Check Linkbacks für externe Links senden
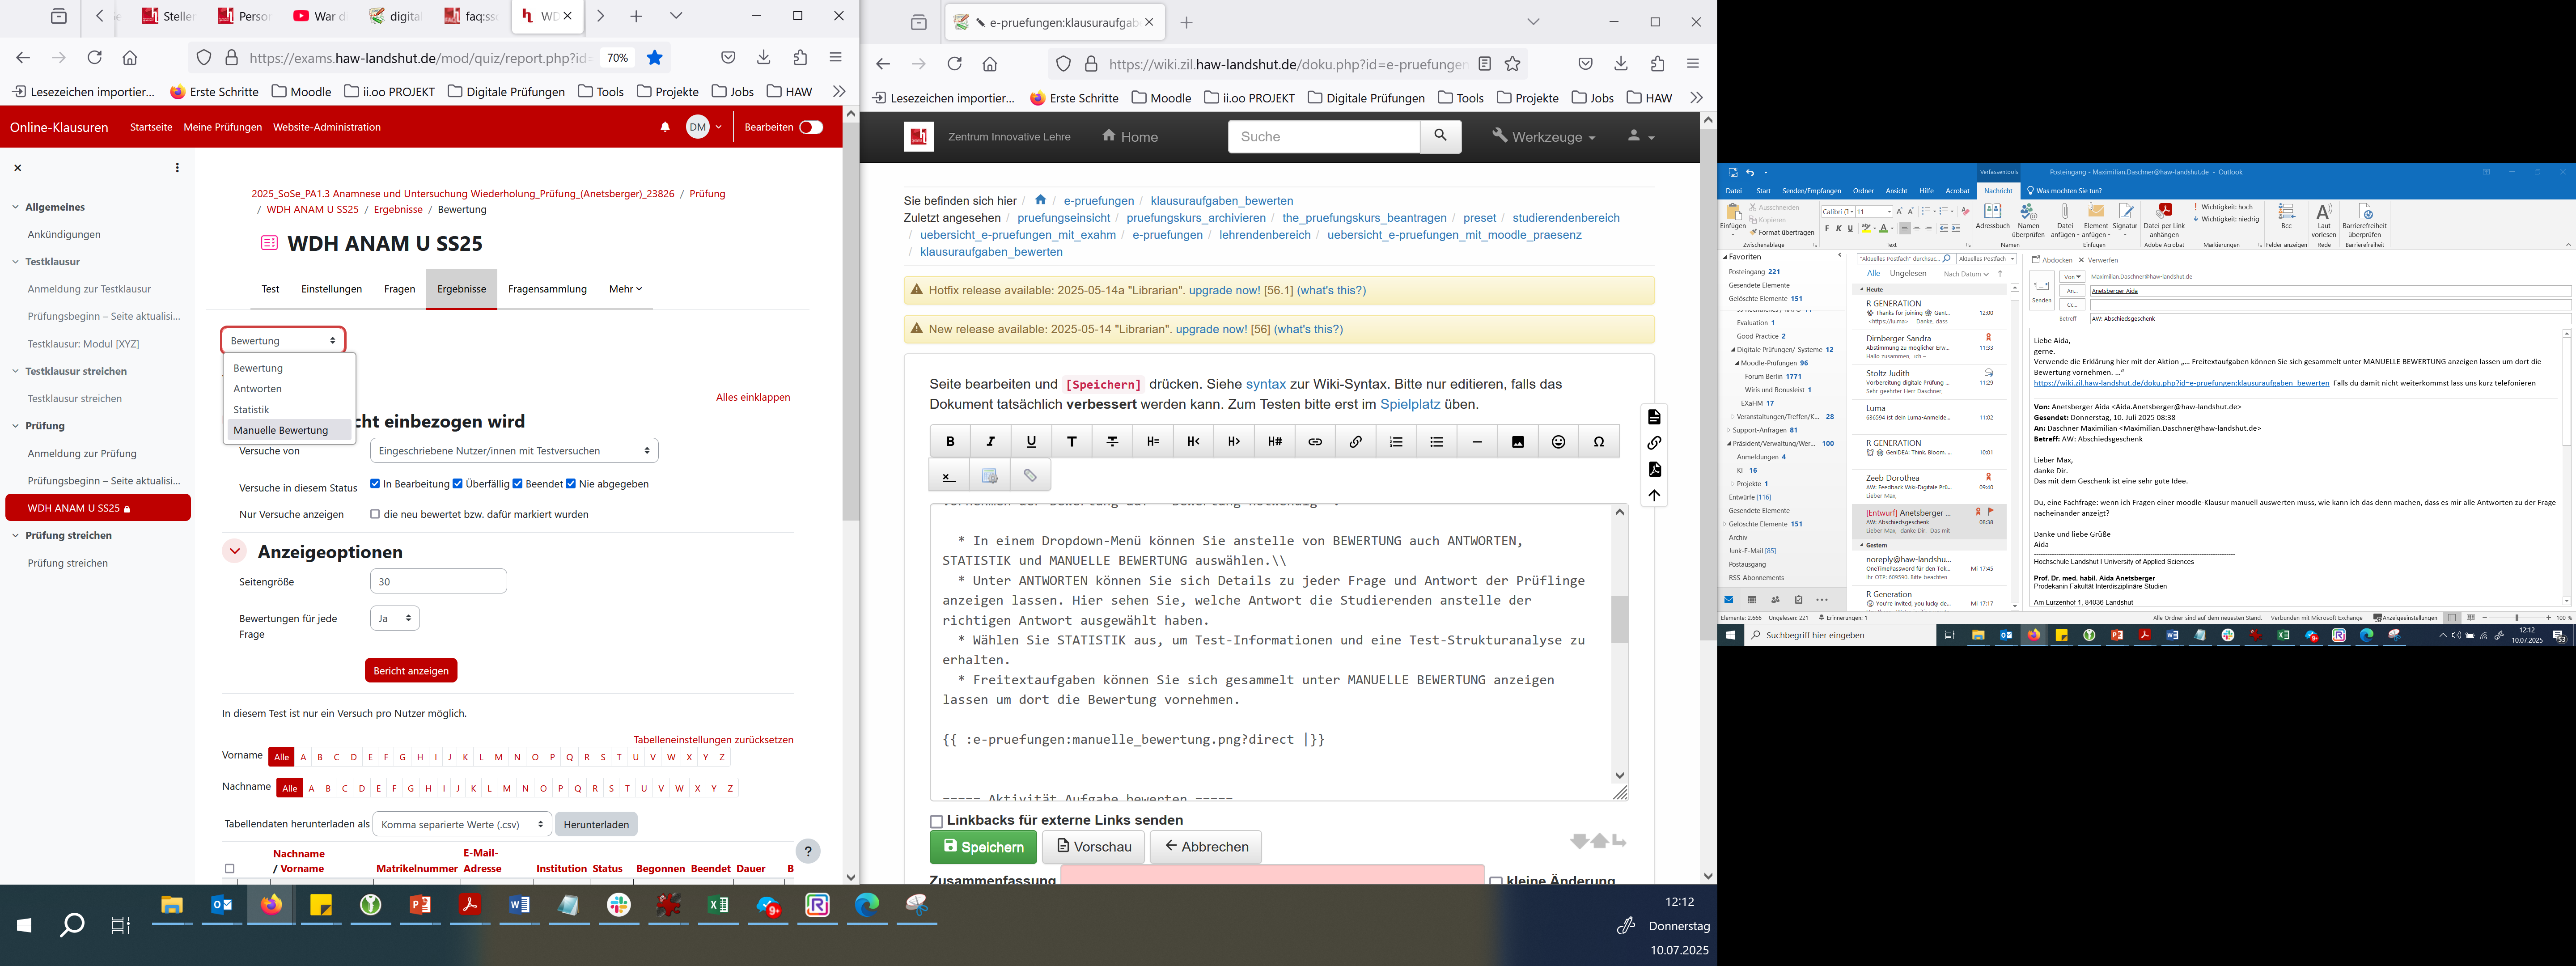 pos(936,822)
